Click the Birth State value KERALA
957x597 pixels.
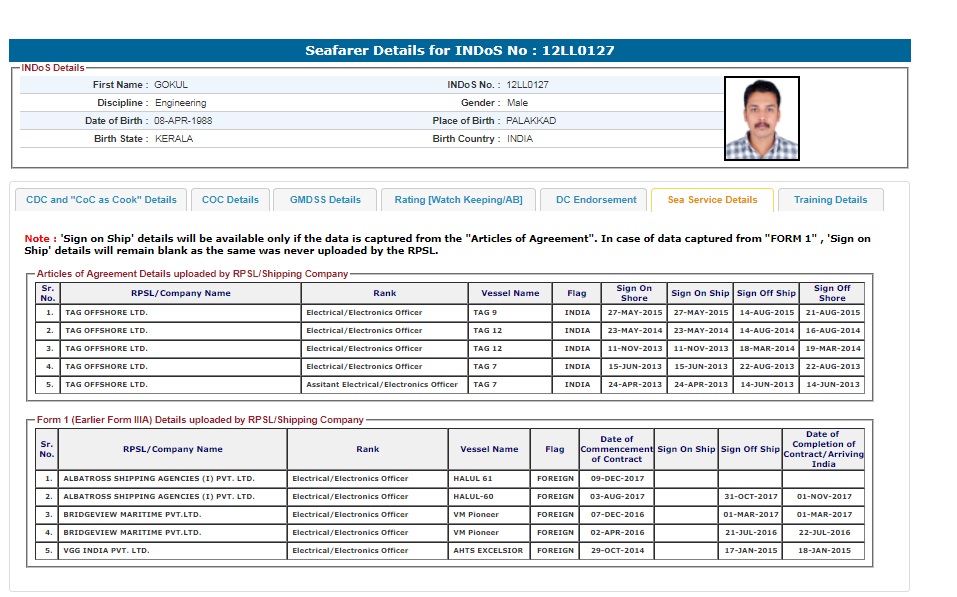pos(174,139)
